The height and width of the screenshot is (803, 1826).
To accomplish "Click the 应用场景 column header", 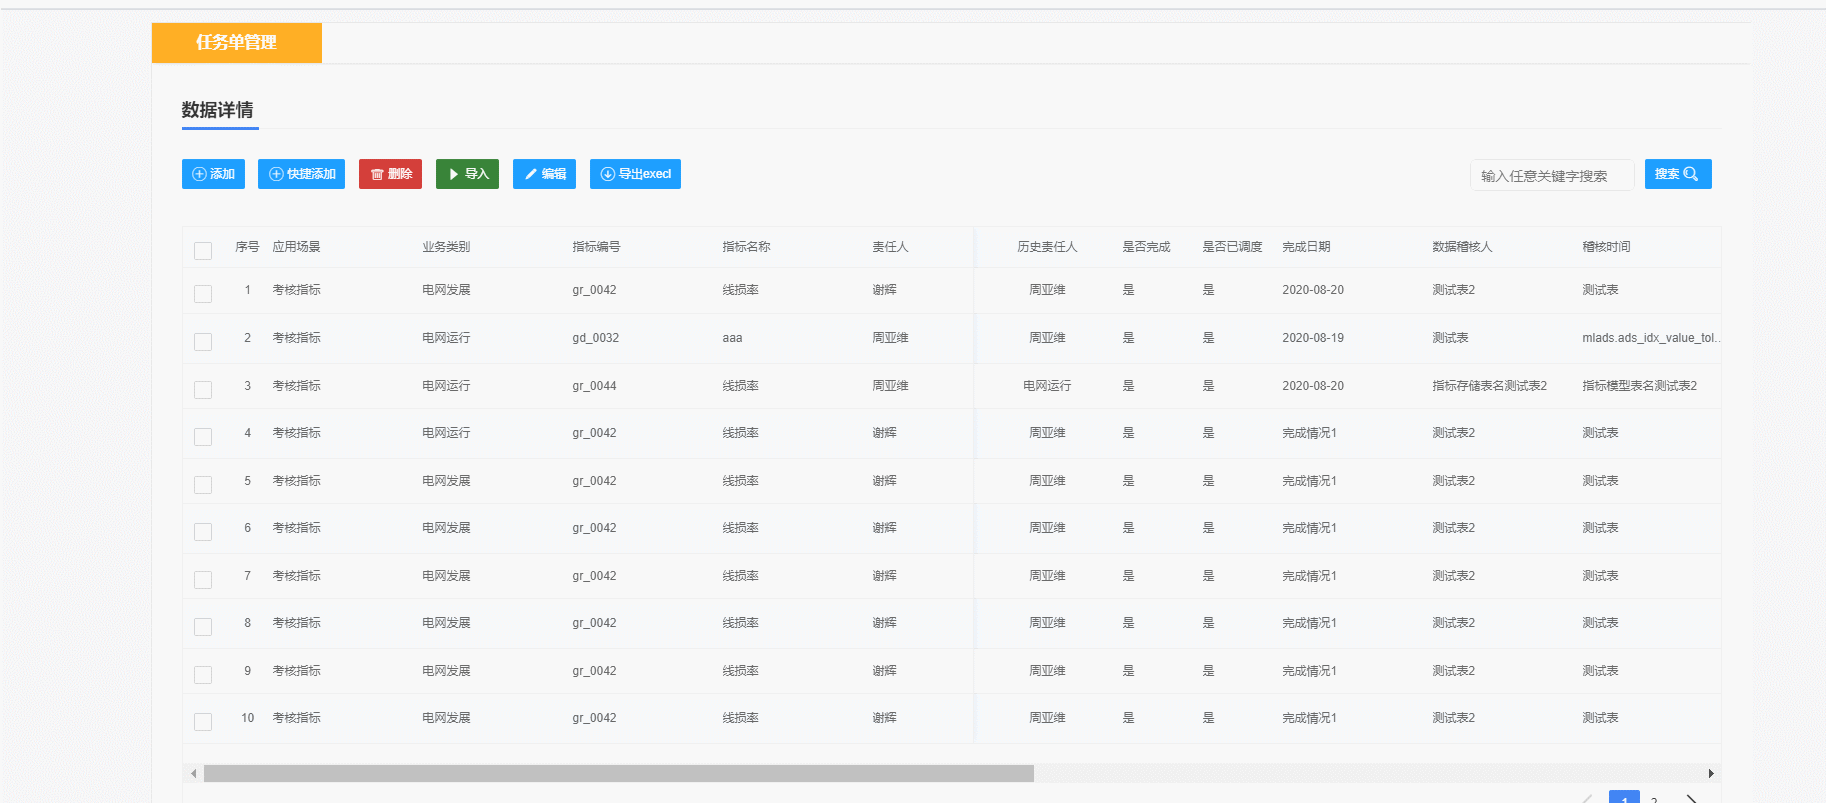I will click(x=297, y=247).
